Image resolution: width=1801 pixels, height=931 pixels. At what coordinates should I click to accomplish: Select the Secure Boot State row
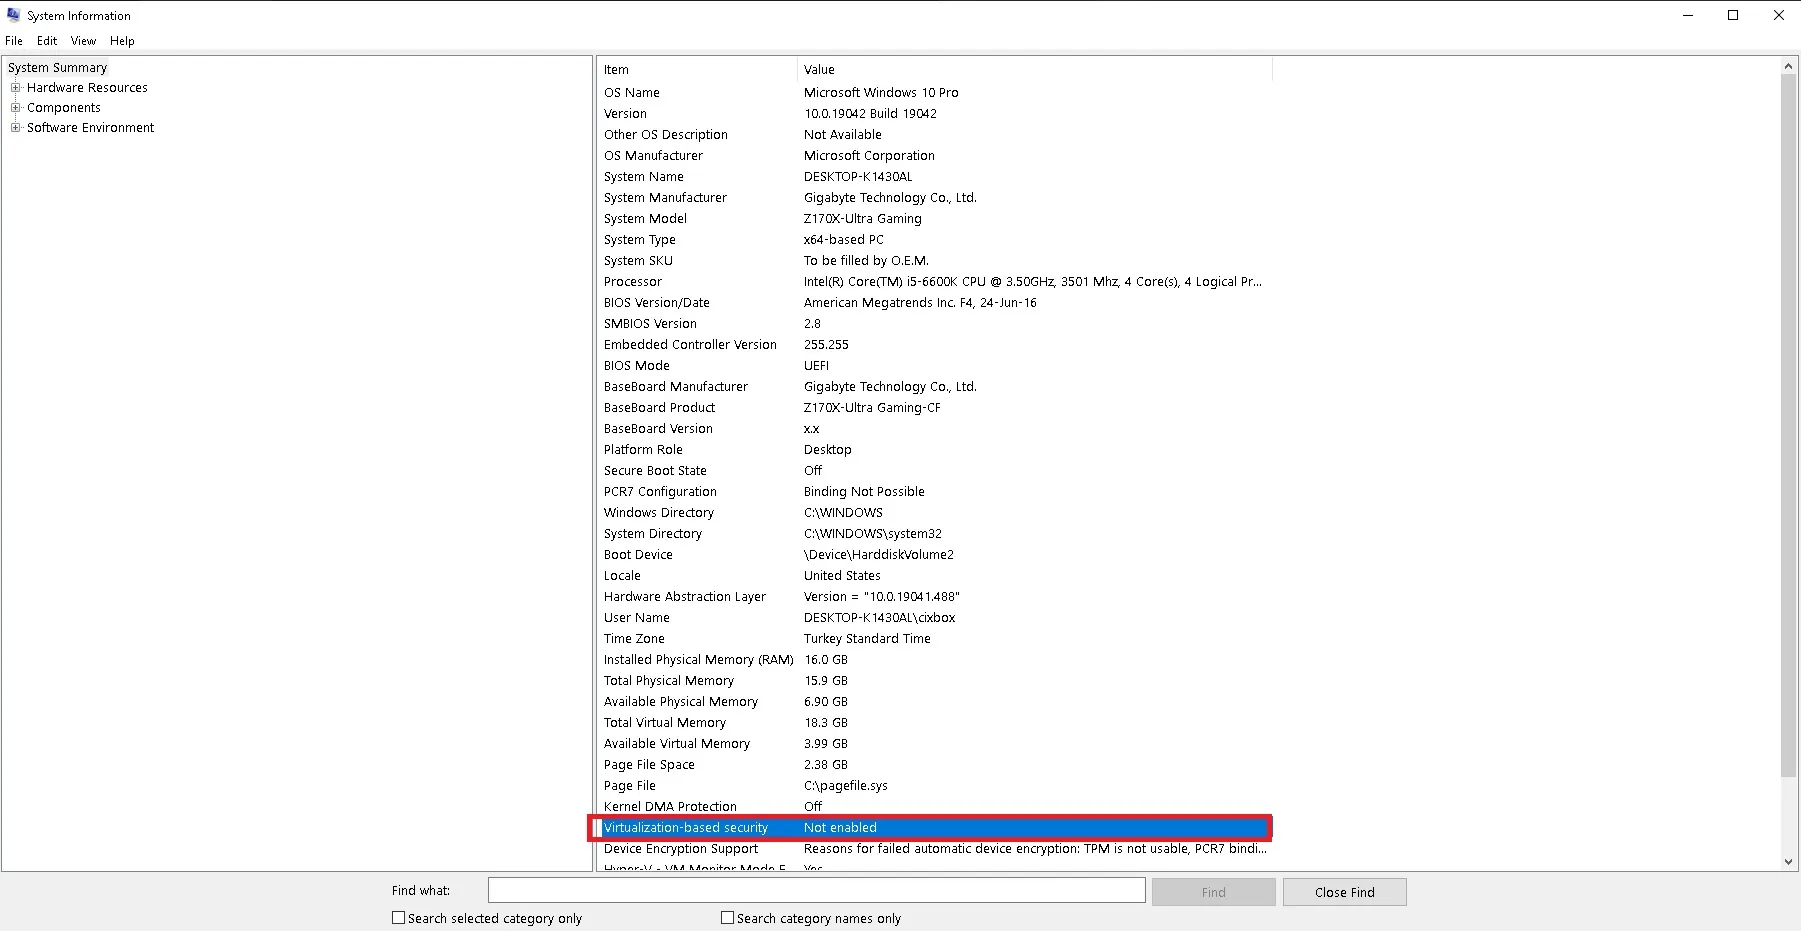[935, 471]
